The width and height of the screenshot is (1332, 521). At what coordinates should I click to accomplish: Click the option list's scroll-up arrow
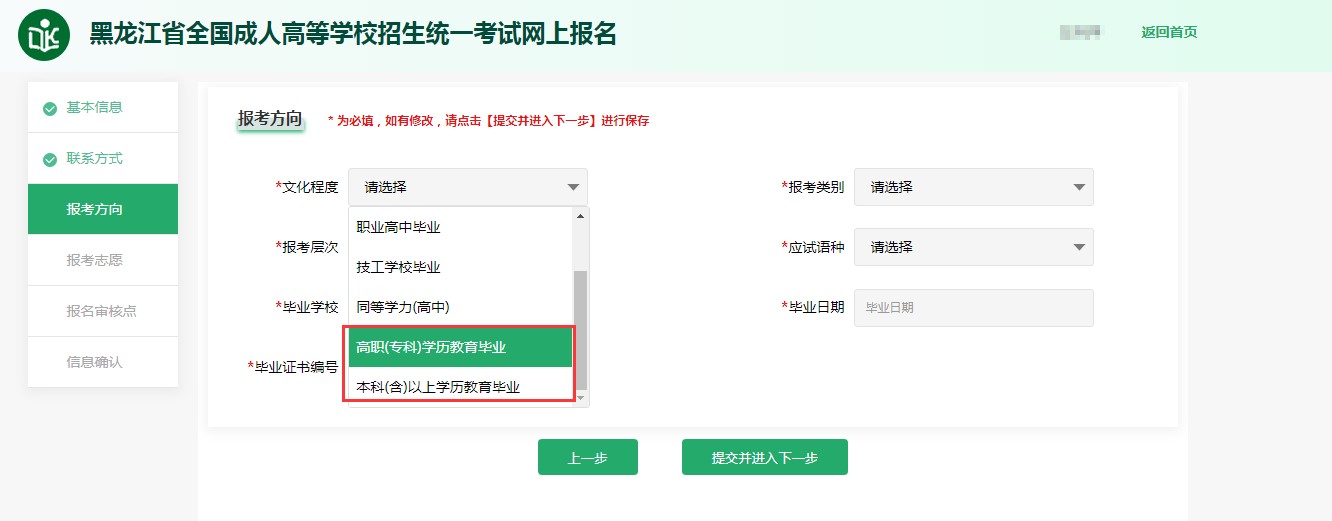[x=579, y=216]
